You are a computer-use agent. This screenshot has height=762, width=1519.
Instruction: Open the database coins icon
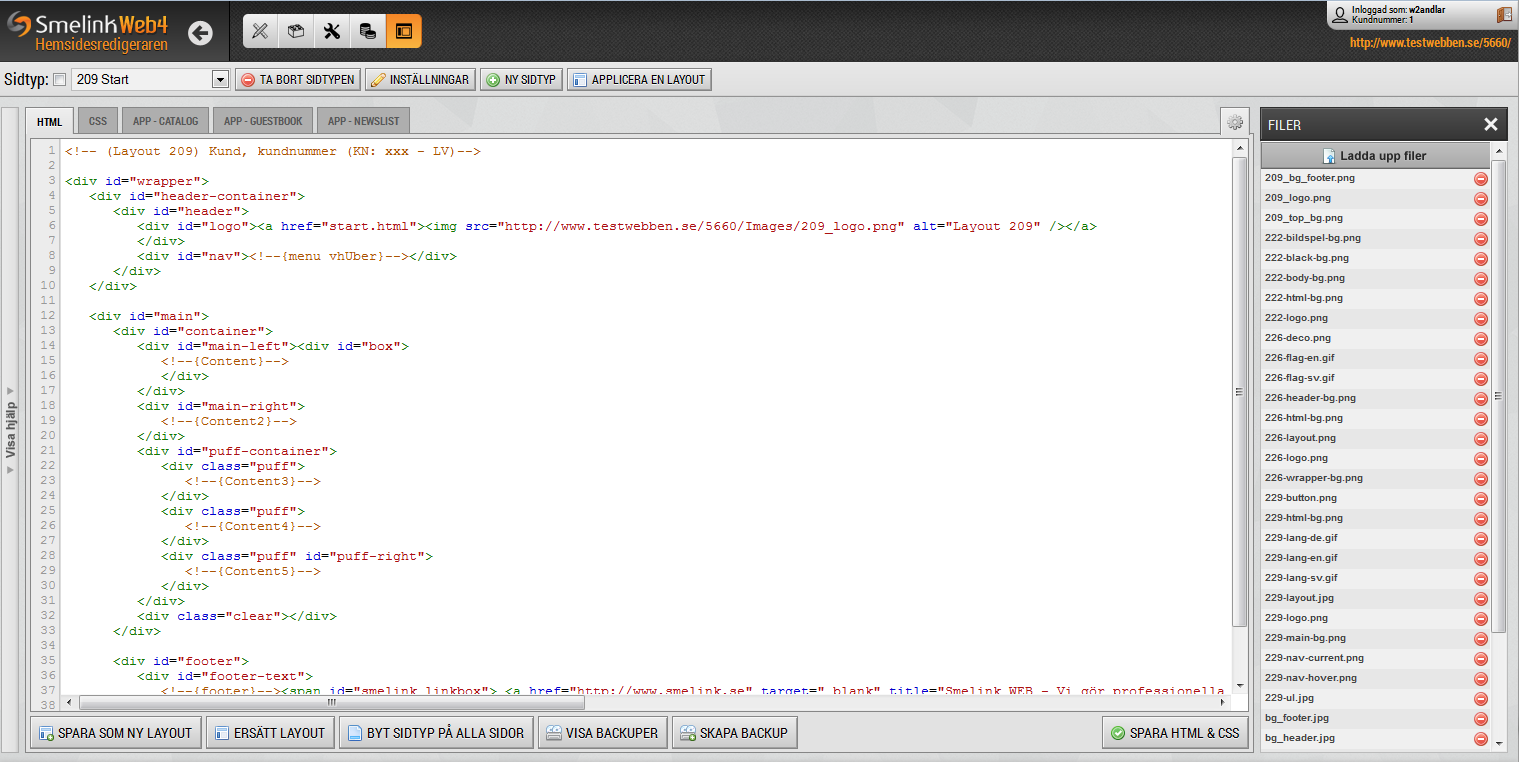(x=368, y=31)
